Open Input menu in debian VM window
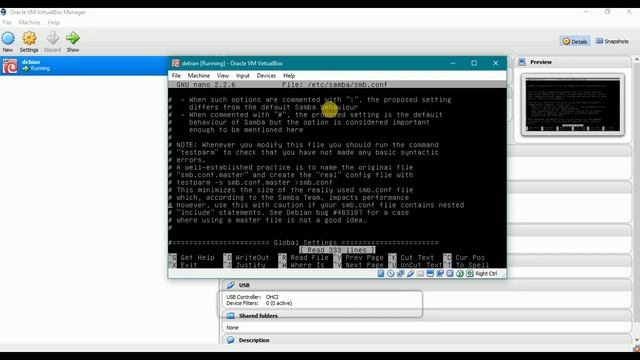This screenshot has height=360, width=640. pos(242,76)
